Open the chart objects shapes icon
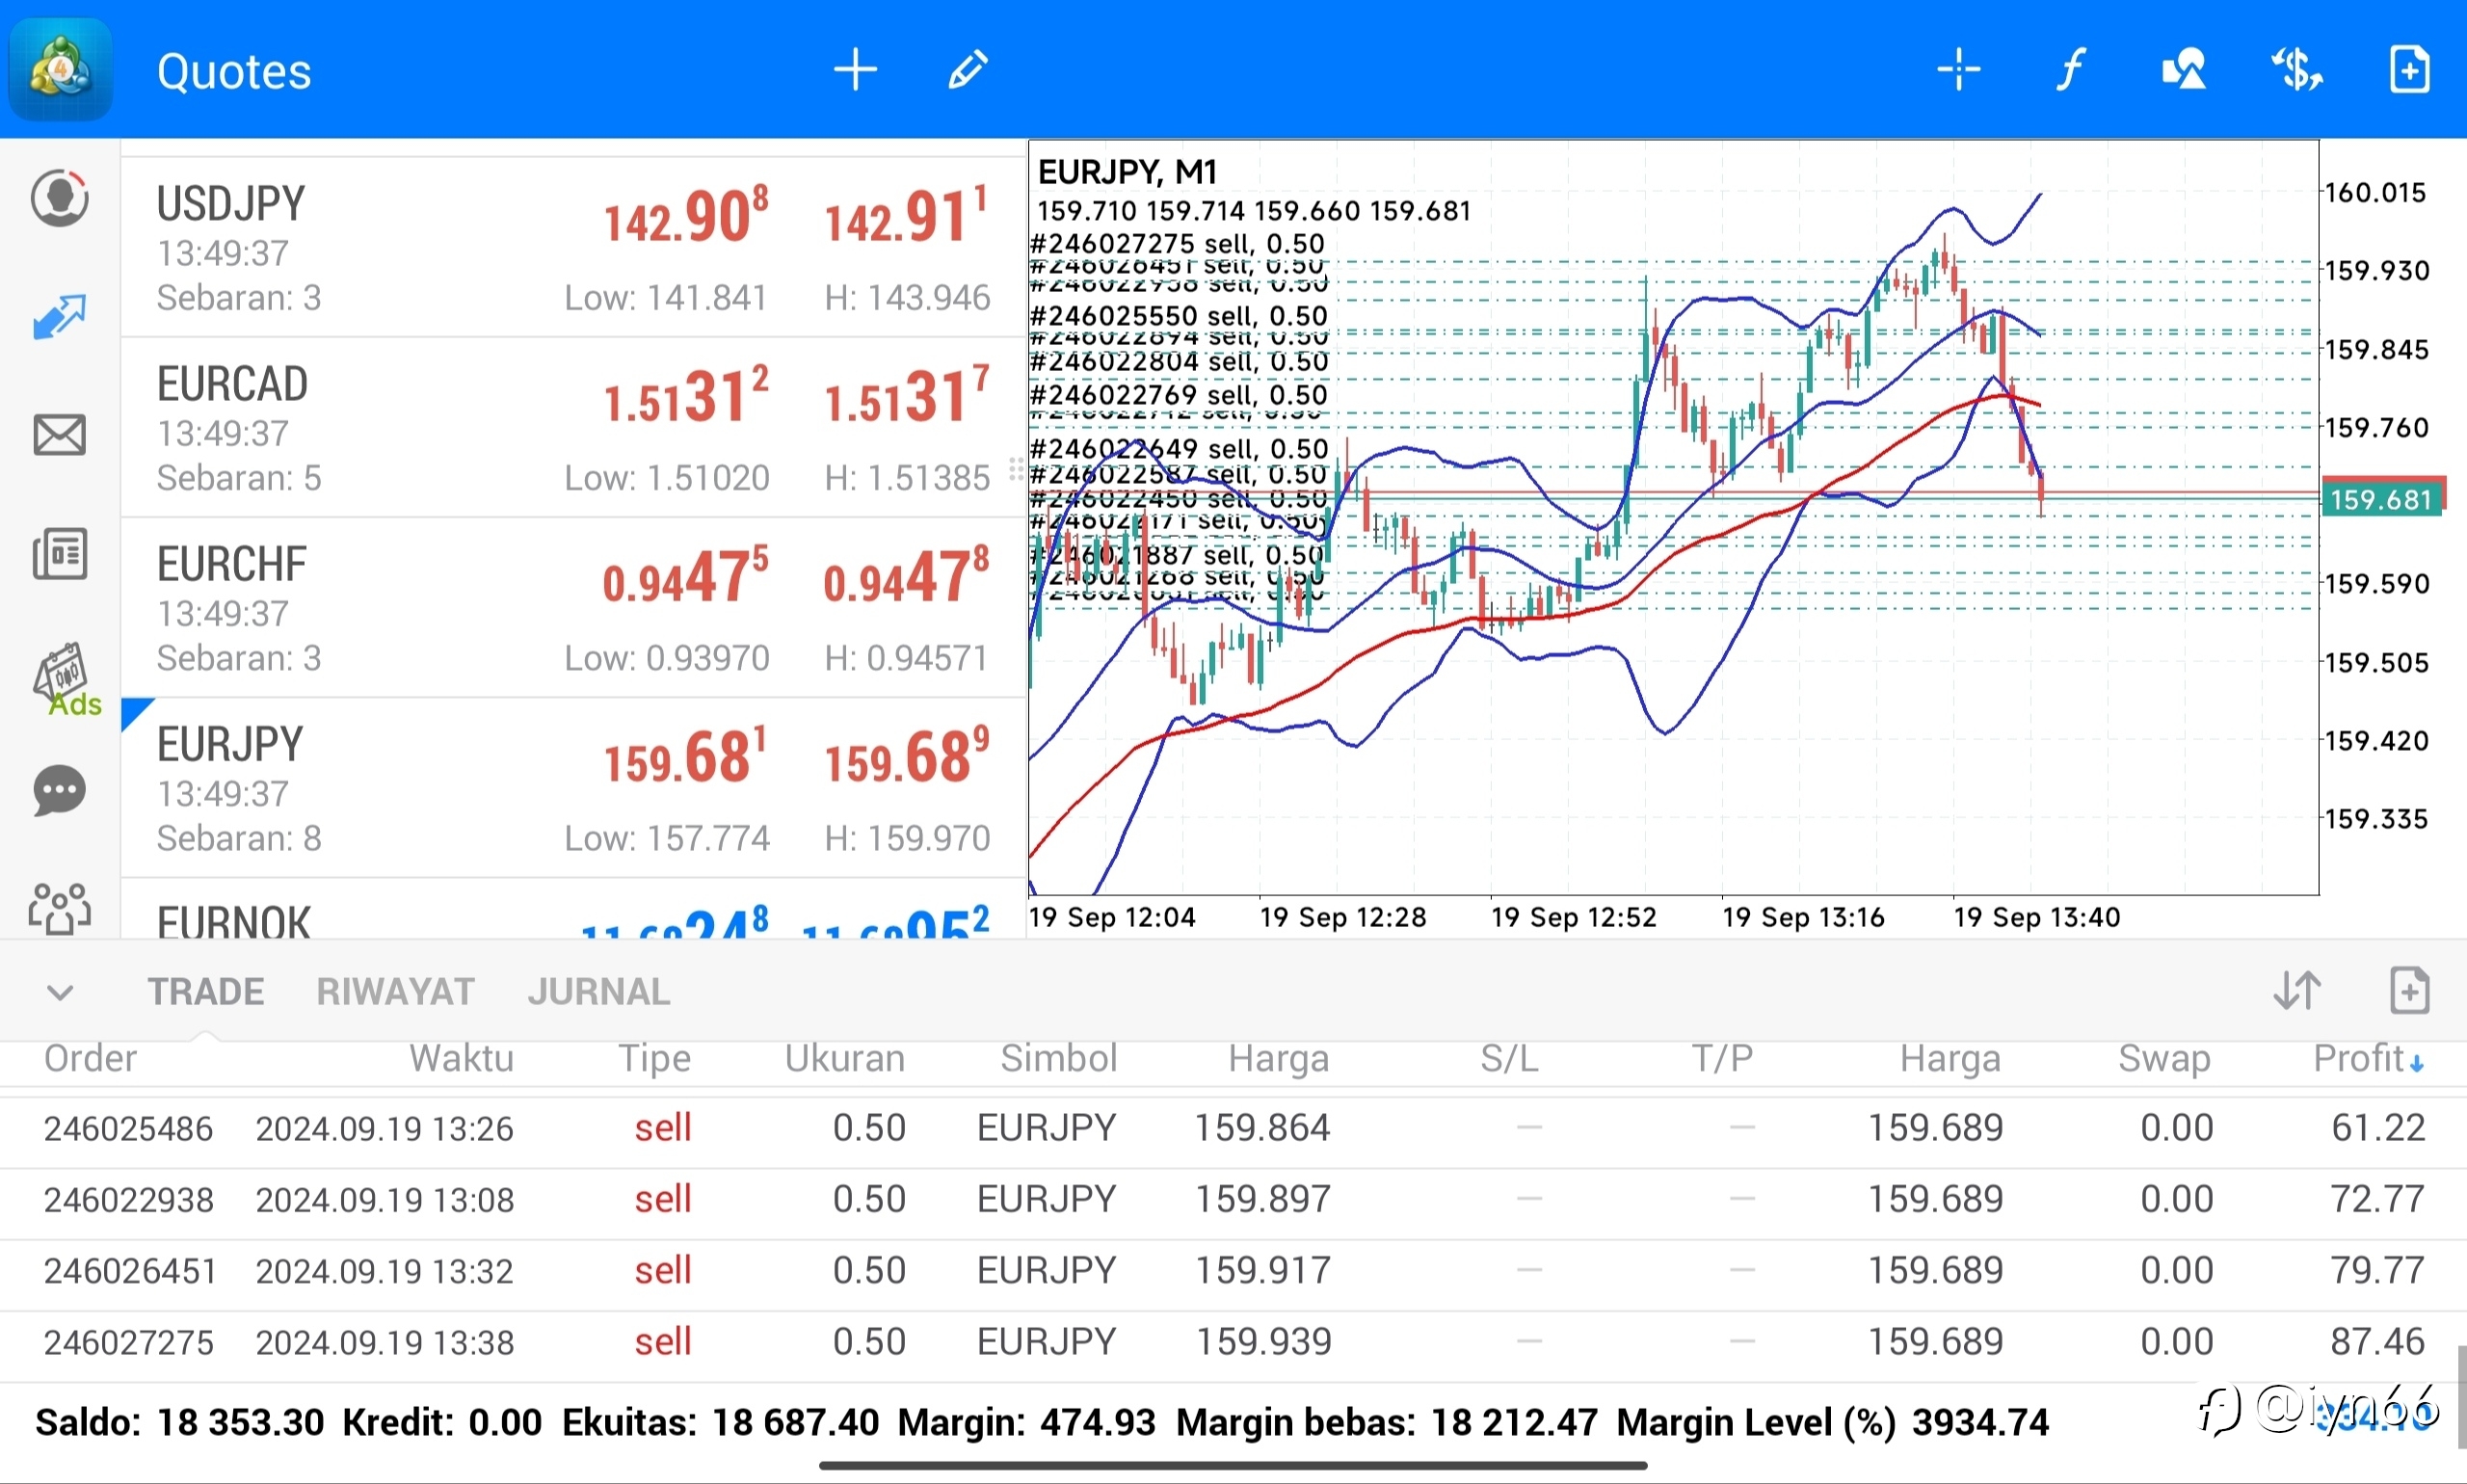 tap(2183, 70)
